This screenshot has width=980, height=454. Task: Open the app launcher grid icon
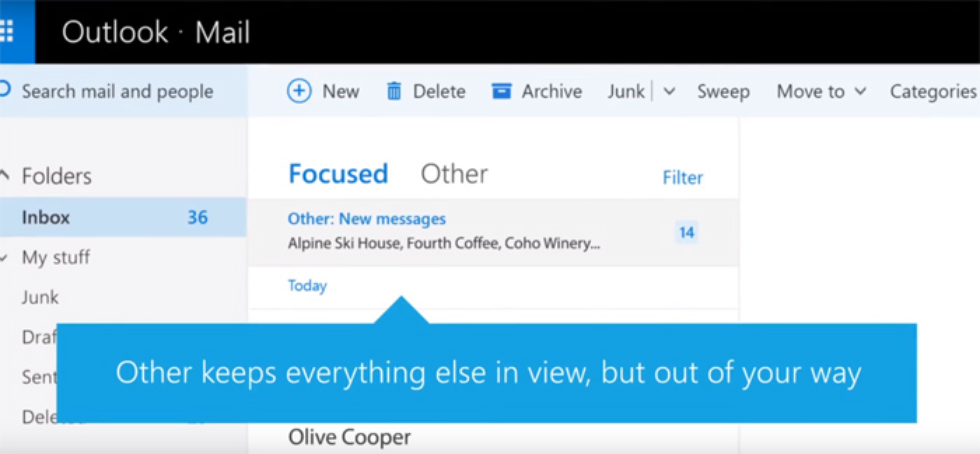point(8,31)
